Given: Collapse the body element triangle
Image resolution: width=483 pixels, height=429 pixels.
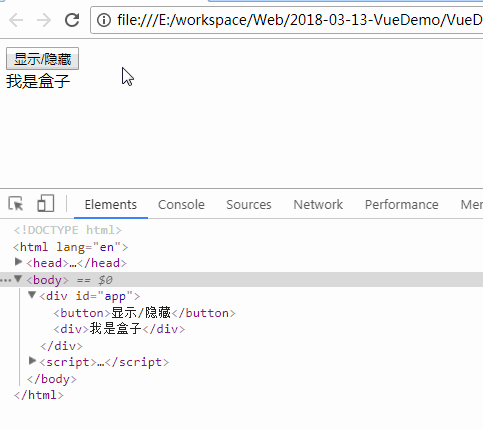Looking at the screenshot, I should tap(18, 279).
